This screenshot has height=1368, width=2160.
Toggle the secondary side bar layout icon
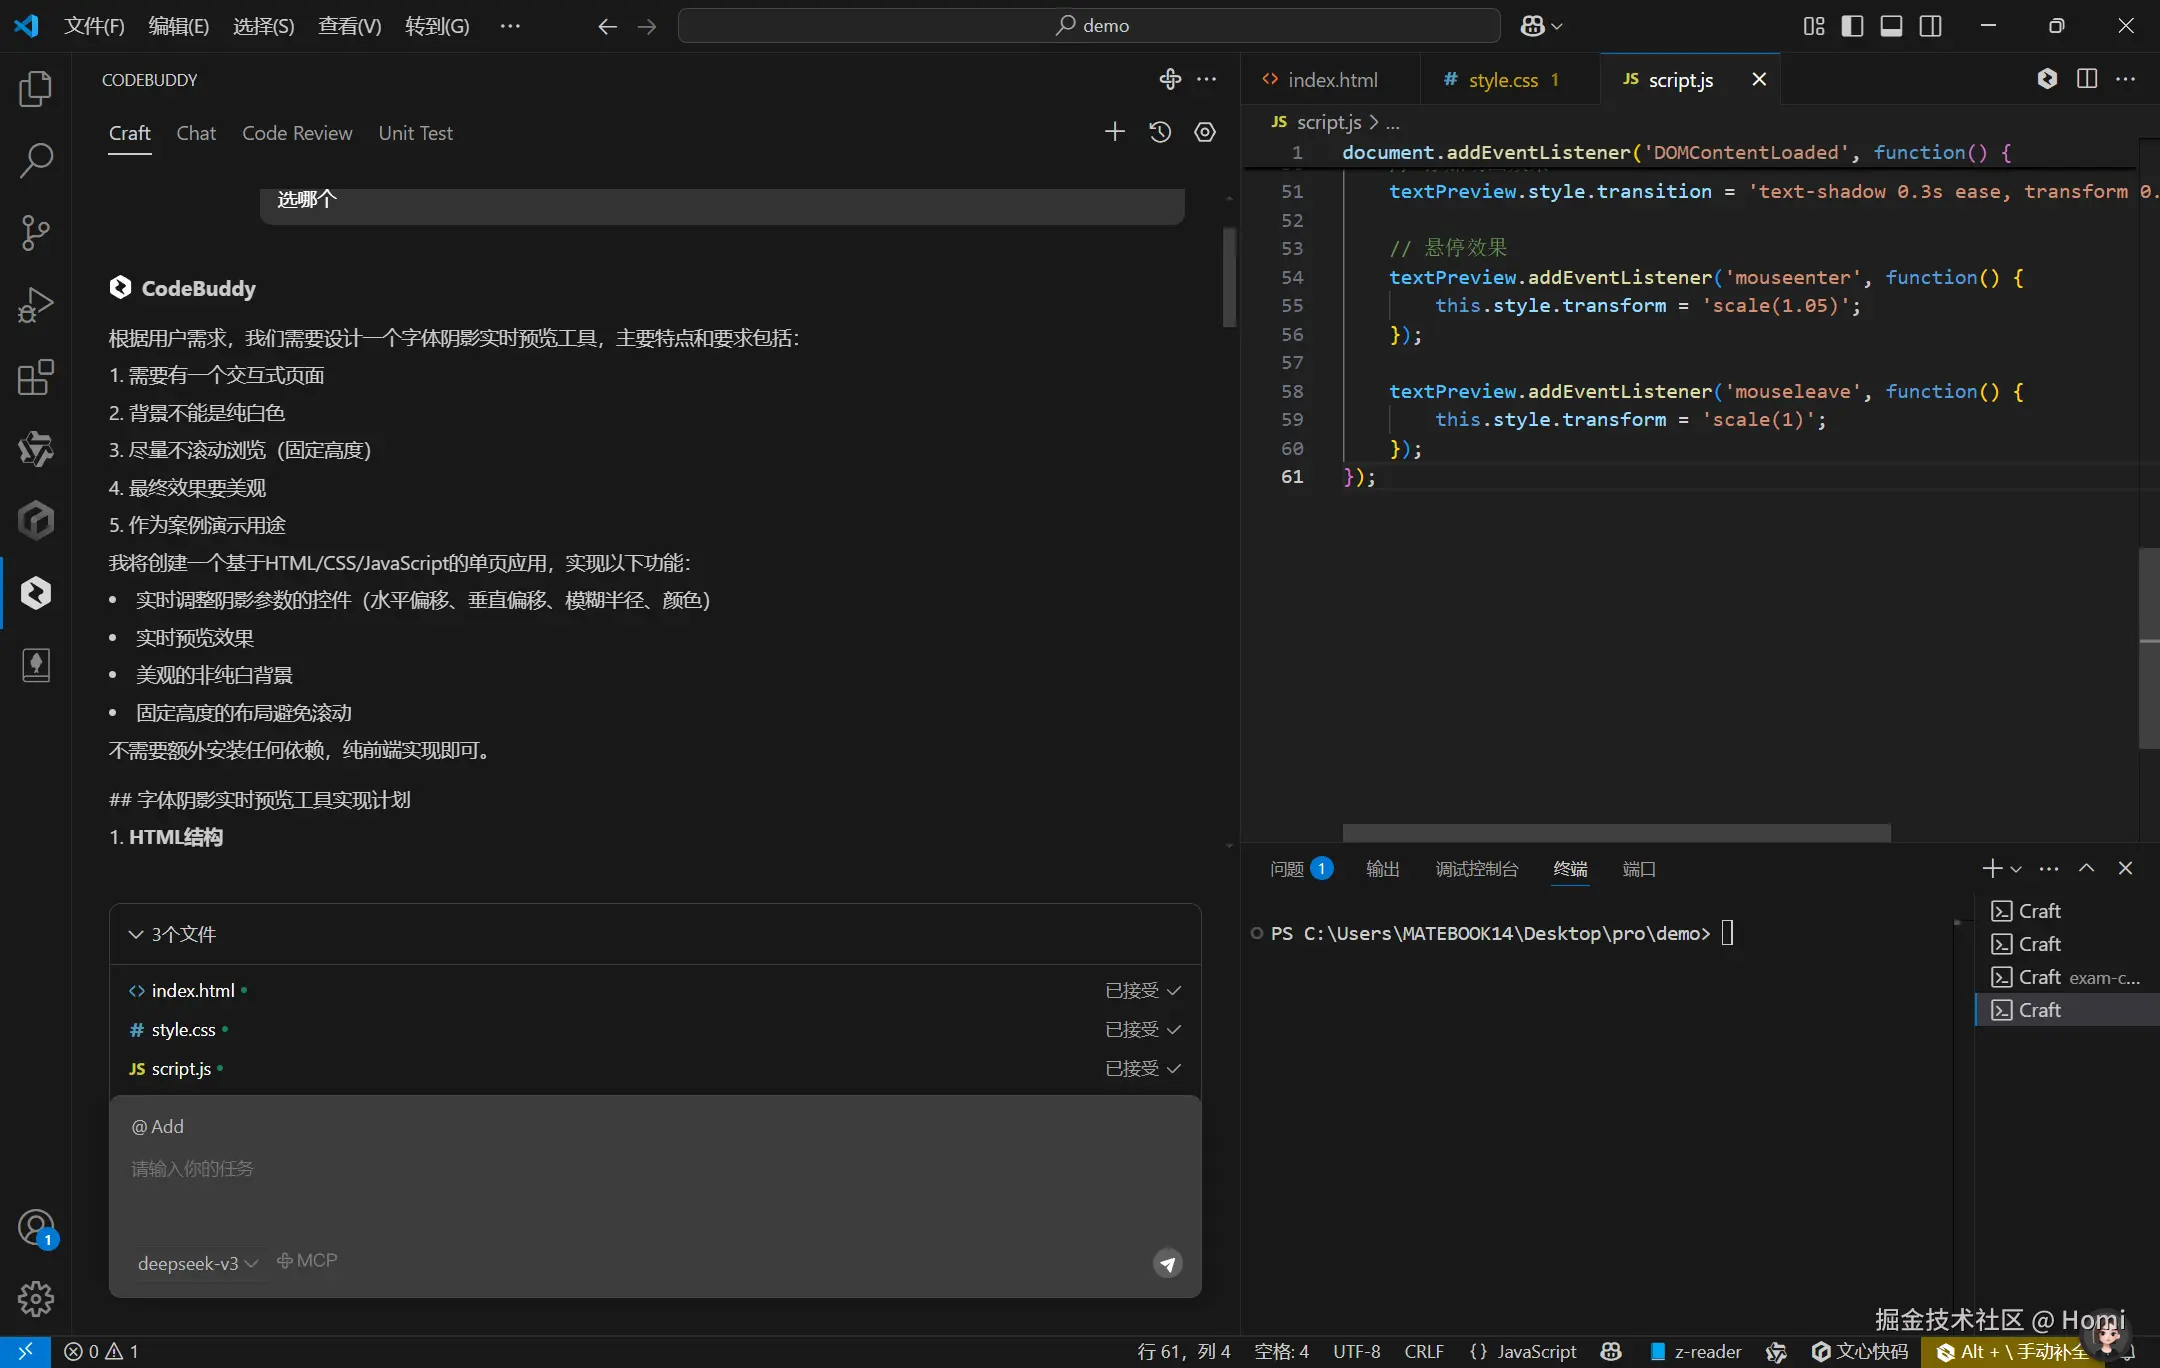1931,26
